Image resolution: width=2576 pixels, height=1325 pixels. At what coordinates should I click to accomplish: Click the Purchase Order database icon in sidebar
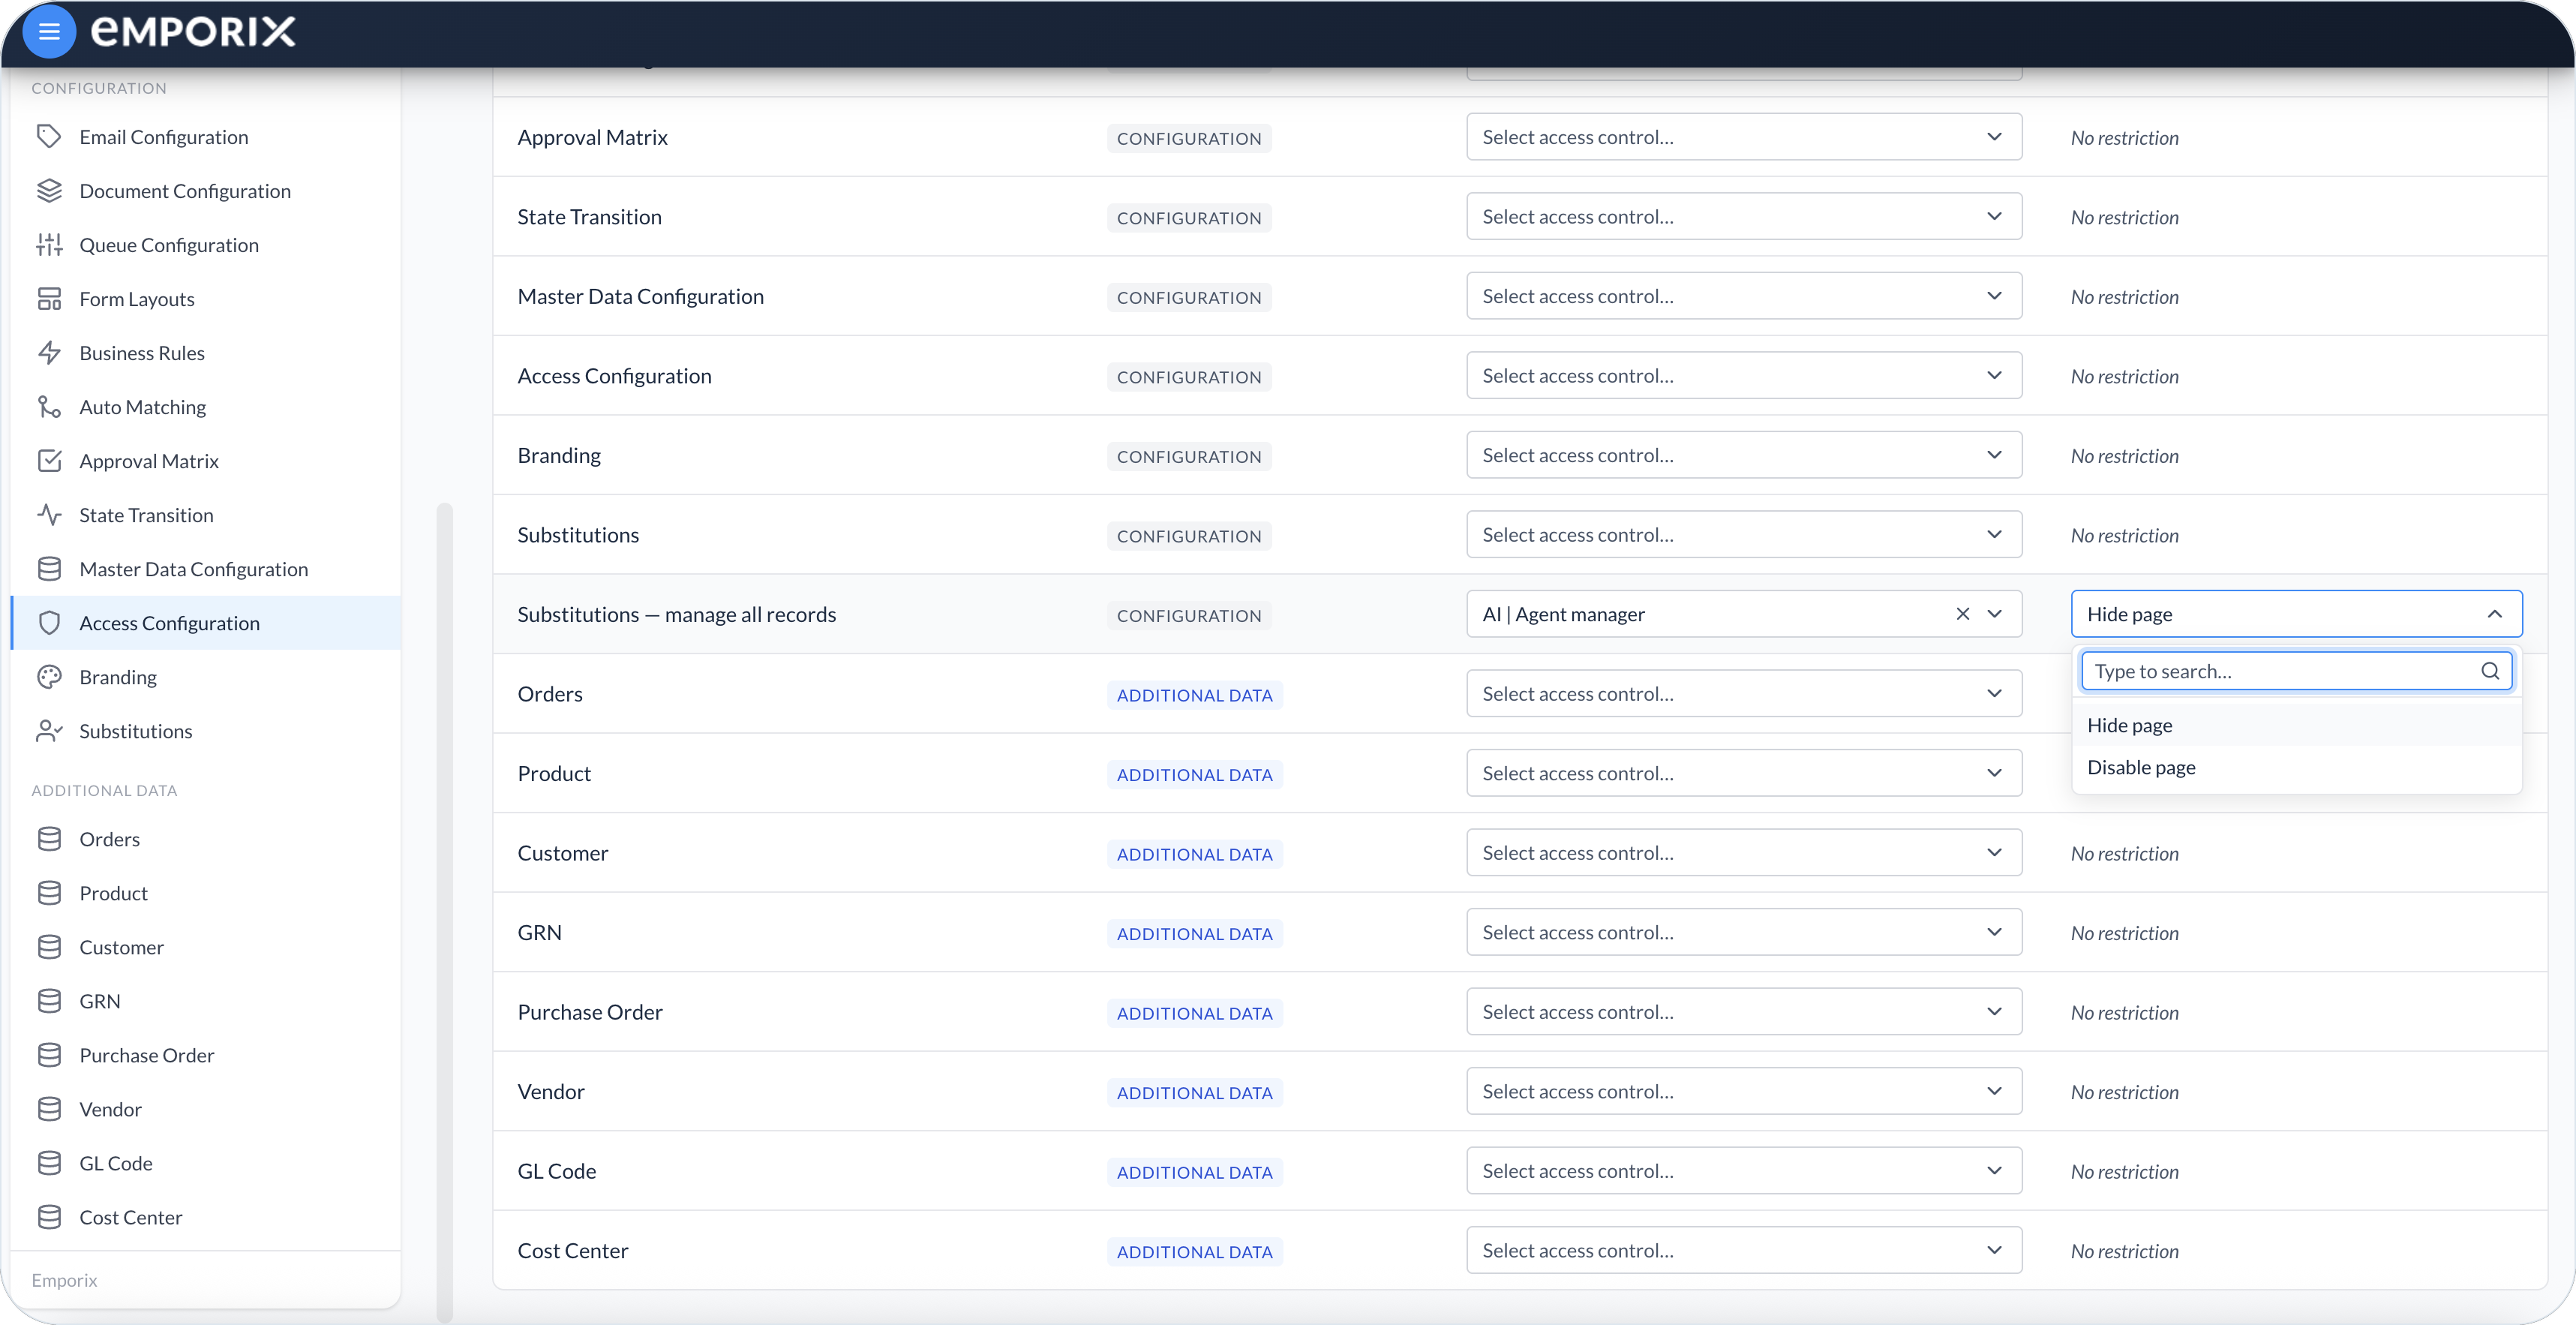[49, 1054]
